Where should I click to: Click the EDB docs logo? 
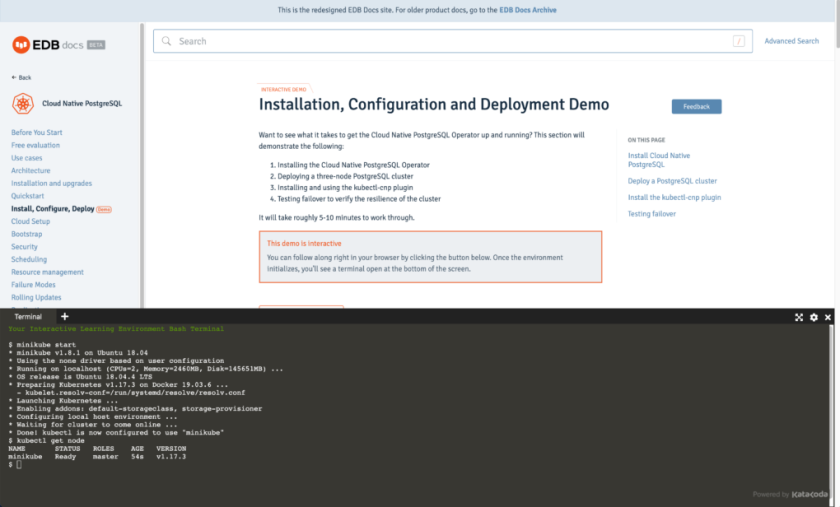tap(48, 45)
